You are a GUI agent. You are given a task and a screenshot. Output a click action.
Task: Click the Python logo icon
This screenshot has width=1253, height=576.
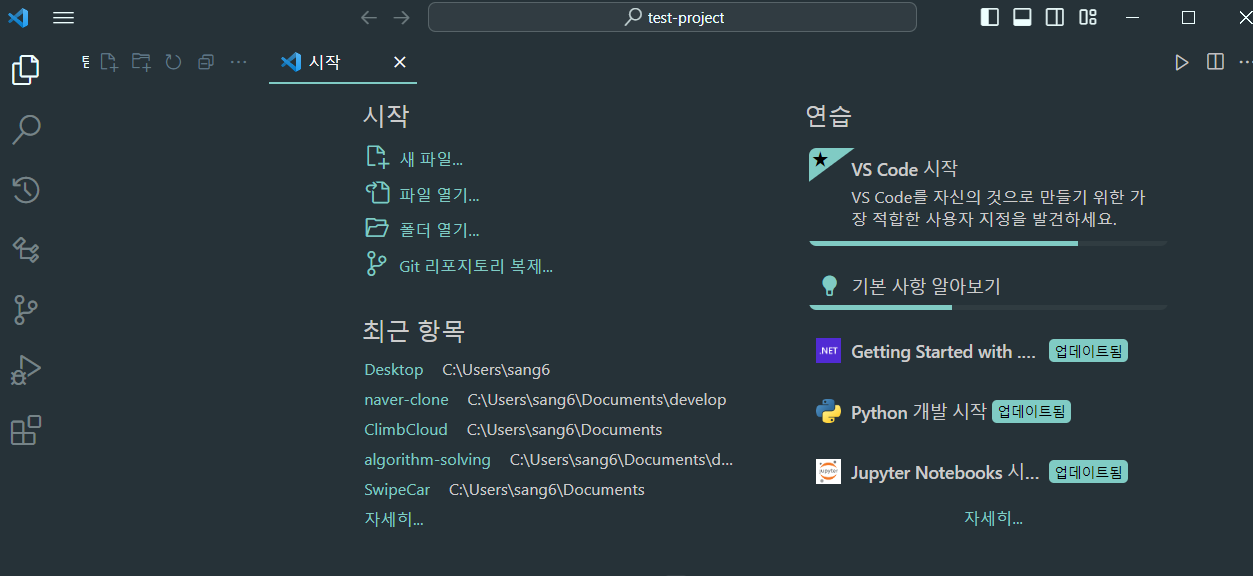(828, 411)
